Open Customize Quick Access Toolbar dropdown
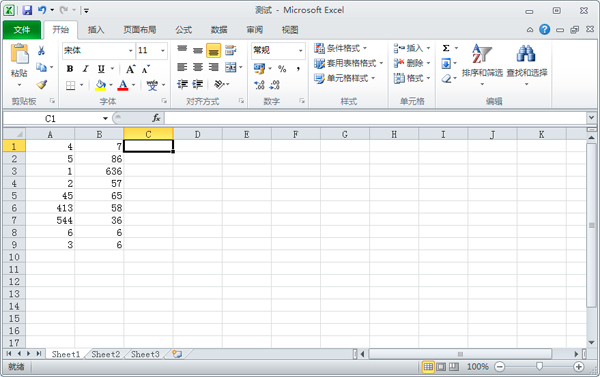 click(86, 11)
